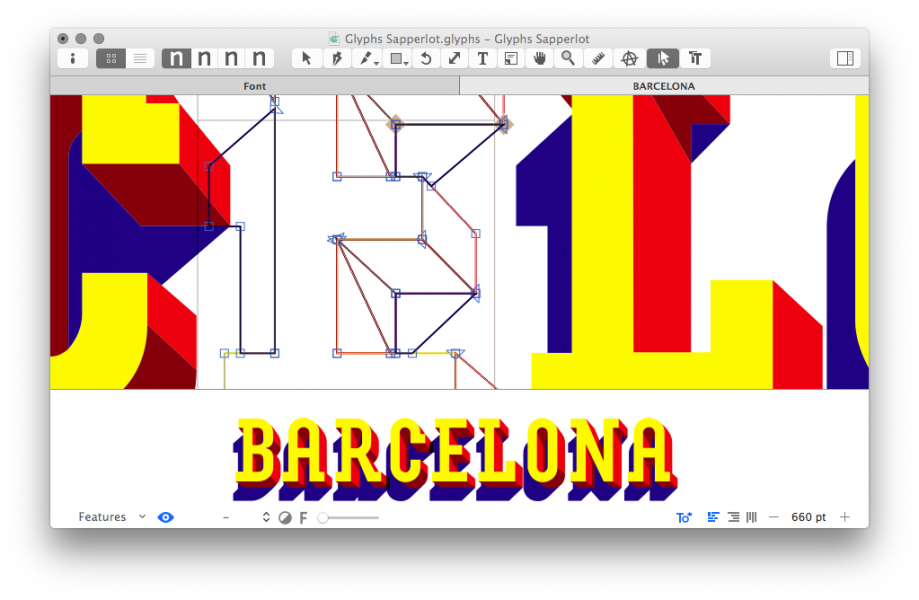Switch to grid view mode

coord(111,59)
